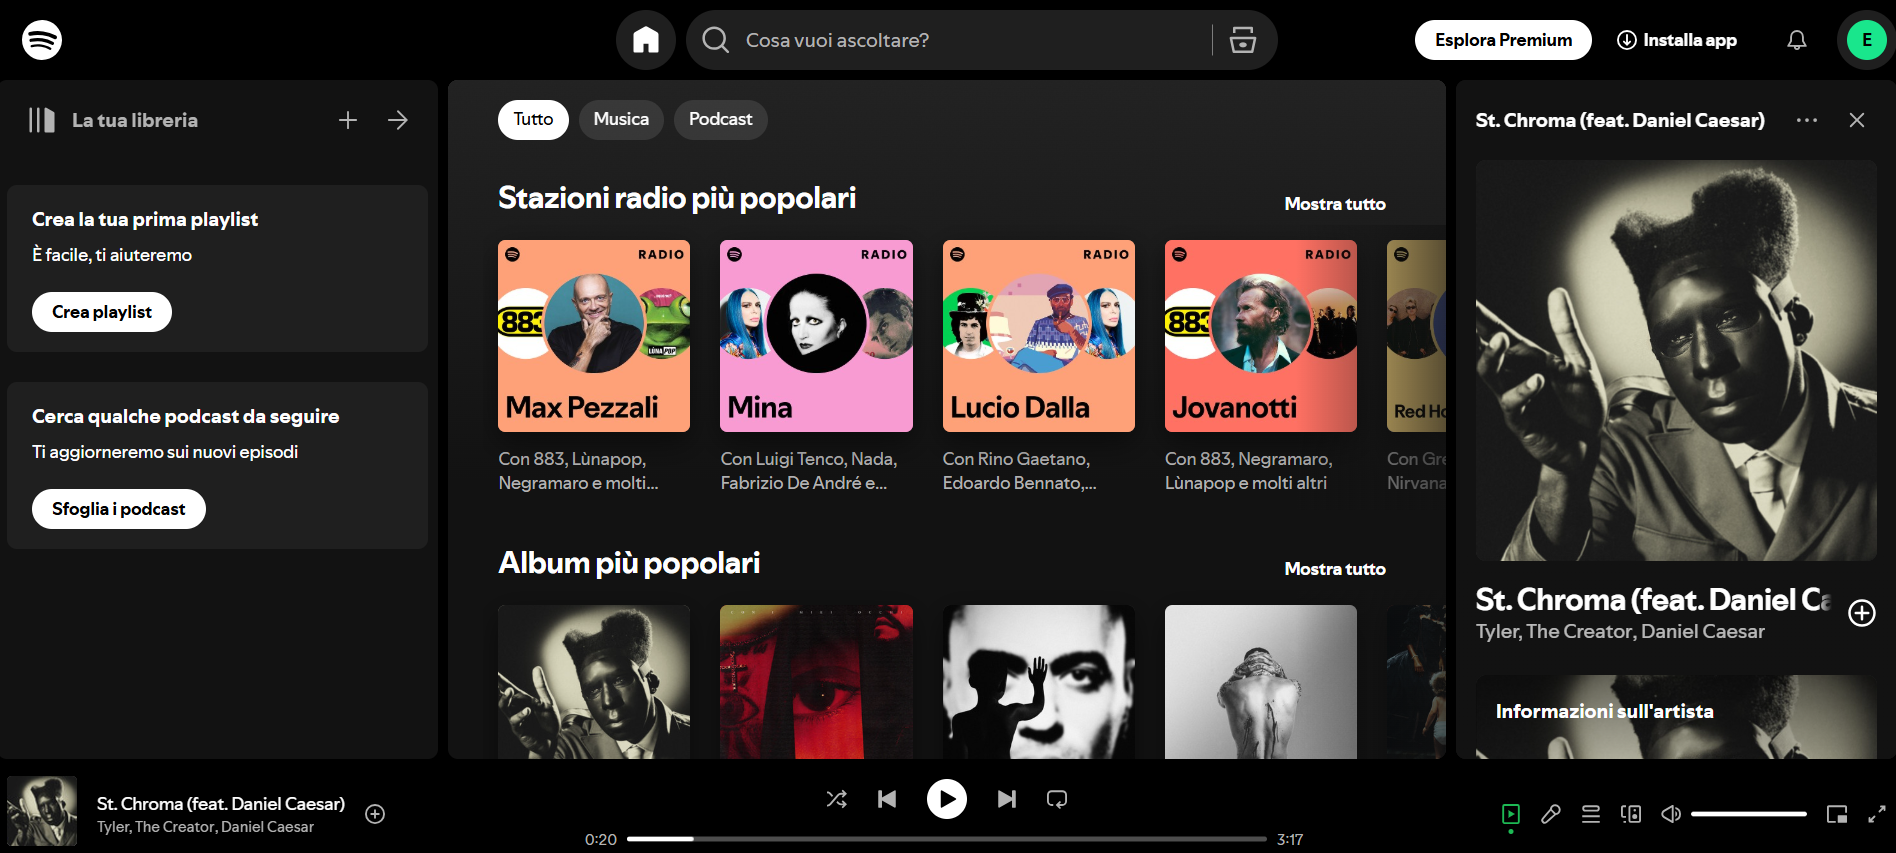Go back to the previous track
This screenshot has width=1896, height=853.
(x=887, y=799)
